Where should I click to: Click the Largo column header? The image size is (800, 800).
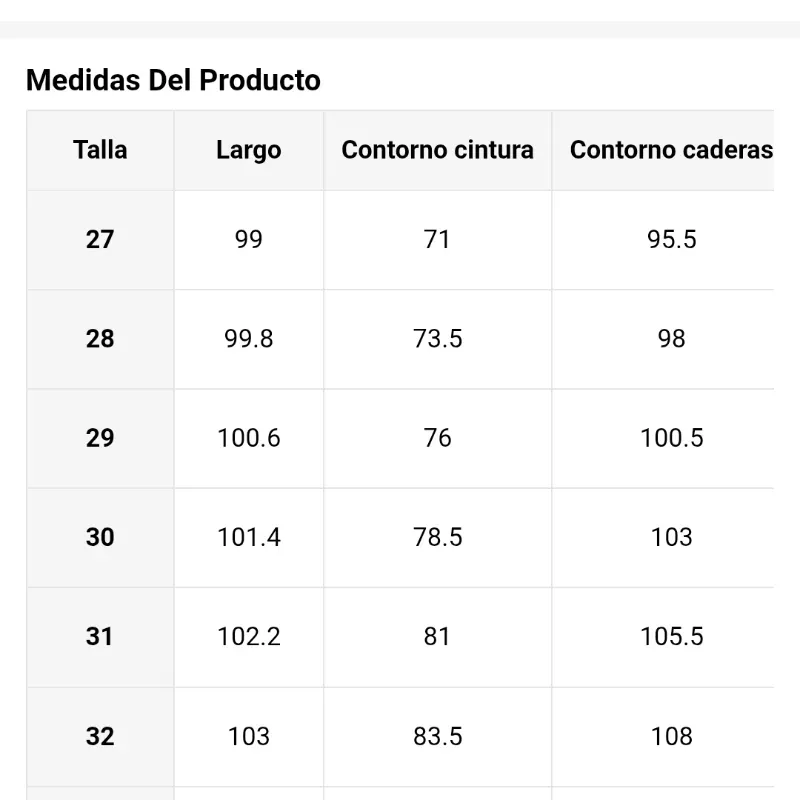pyautogui.click(x=248, y=150)
